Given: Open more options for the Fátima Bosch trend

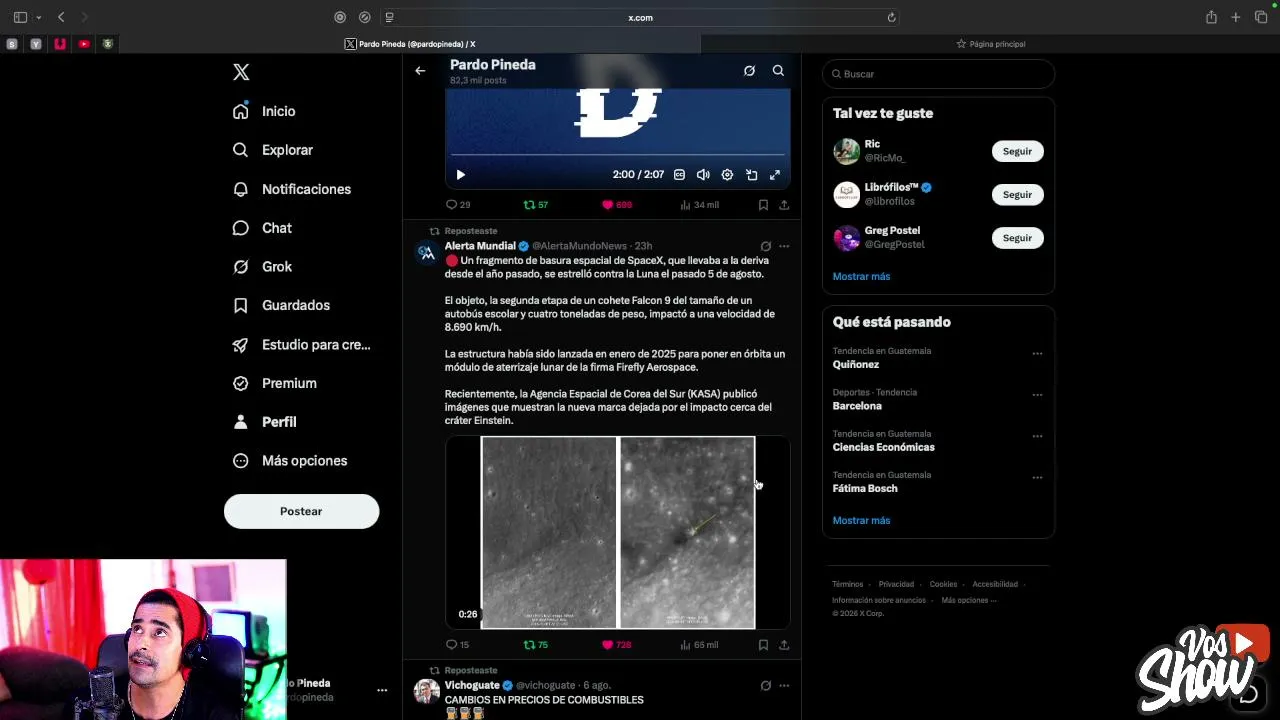Looking at the screenshot, I should coord(1037,477).
